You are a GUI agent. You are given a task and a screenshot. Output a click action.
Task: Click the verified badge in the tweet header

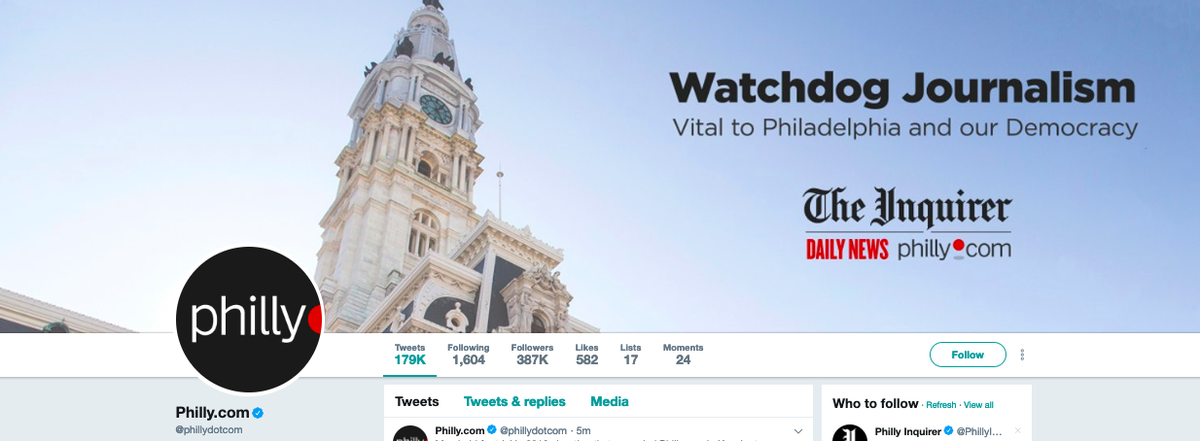pos(492,431)
